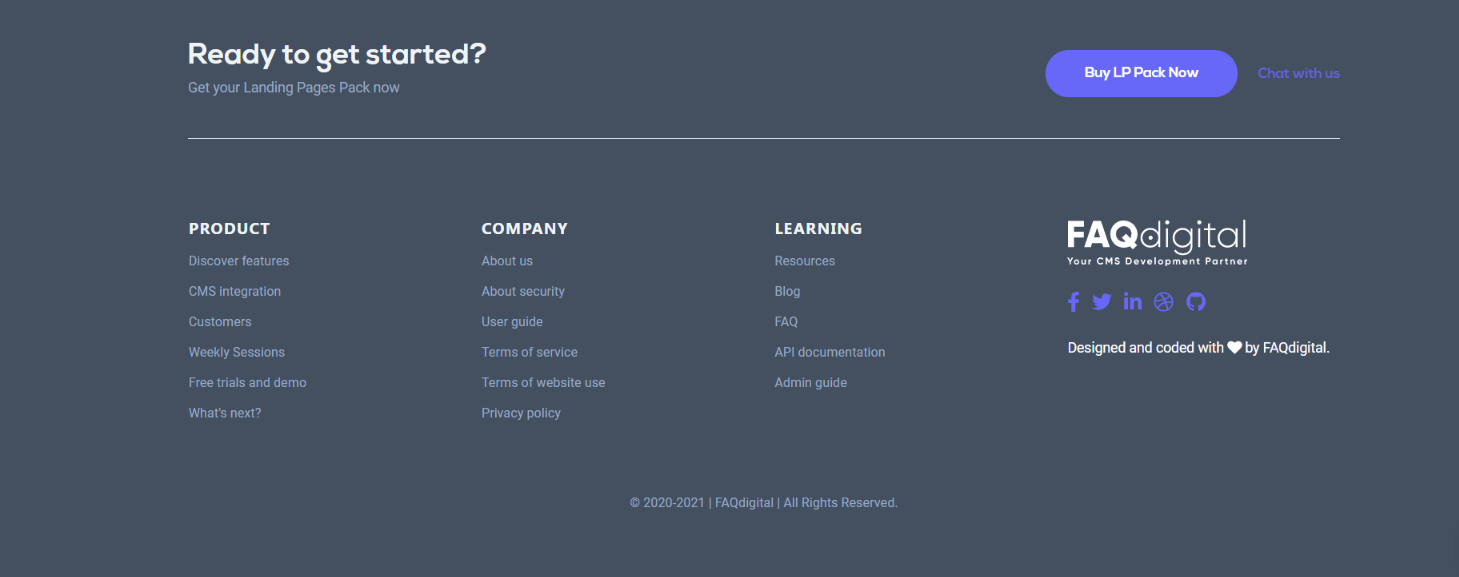Open the CMS integration link

pos(235,292)
